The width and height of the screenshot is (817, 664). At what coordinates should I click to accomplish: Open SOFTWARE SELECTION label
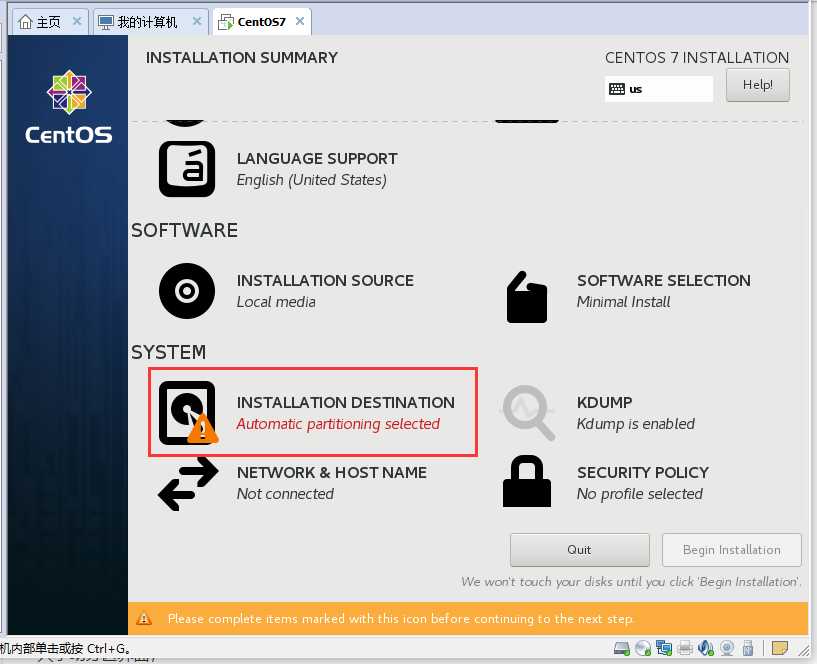coord(664,281)
